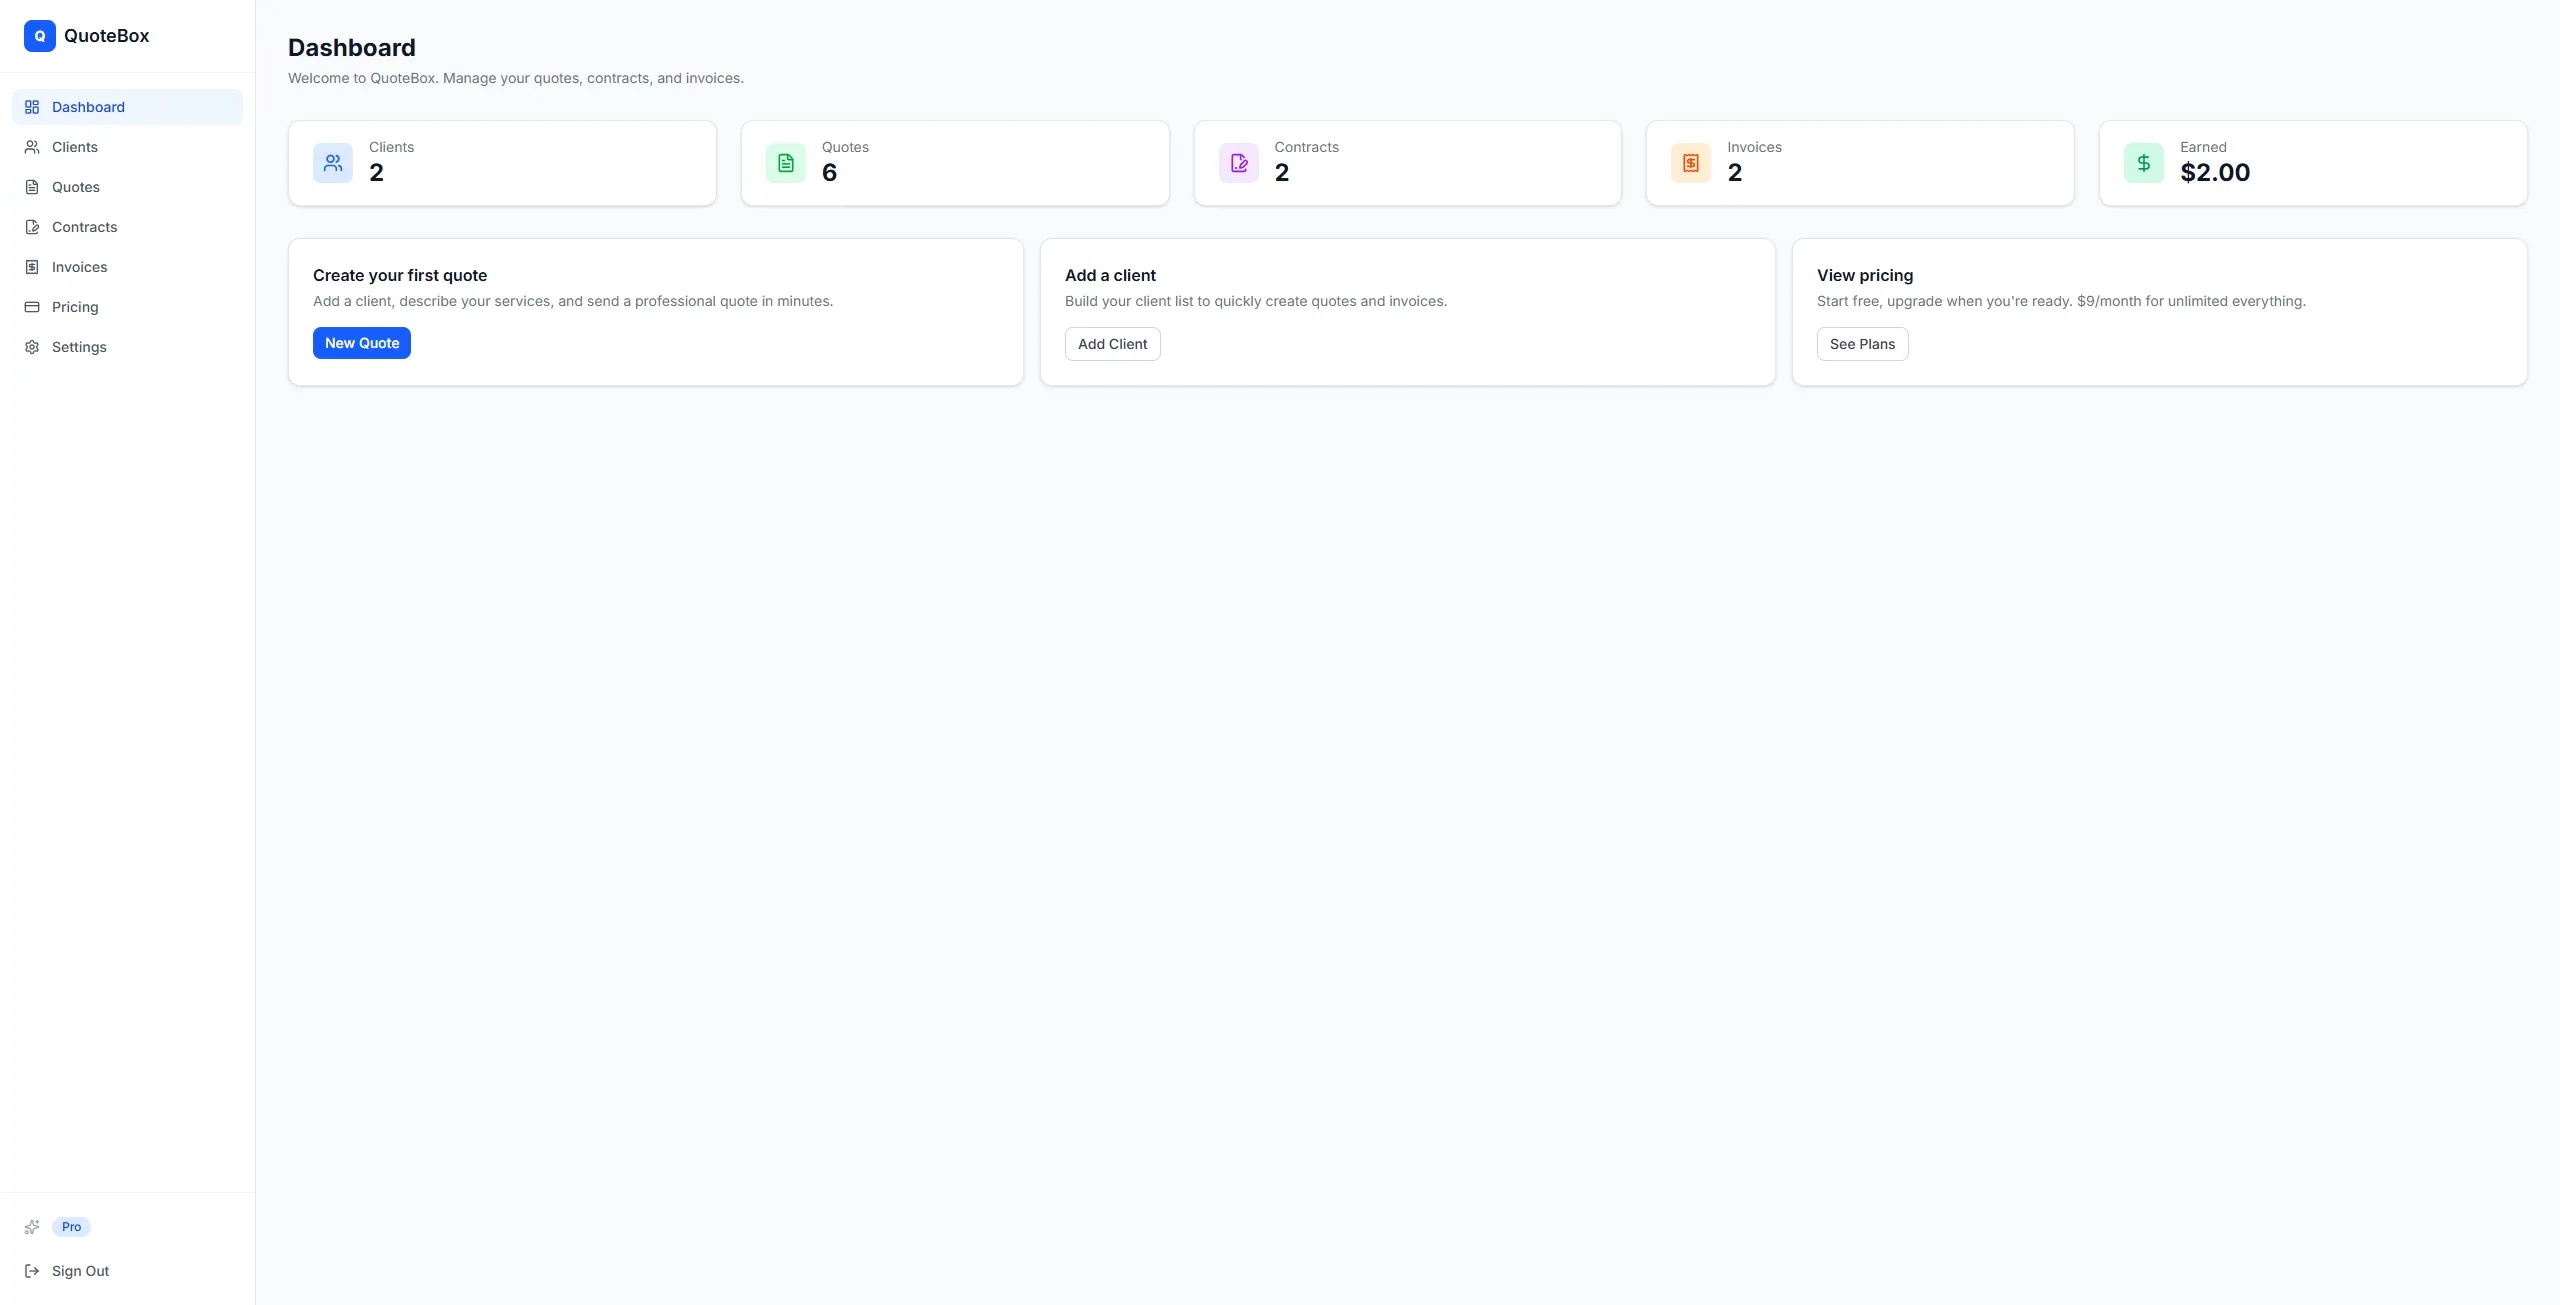The width and height of the screenshot is (2560, 1305).
Task: Click the Dashboard grid icon in sidebar
Action: (32, 107)
